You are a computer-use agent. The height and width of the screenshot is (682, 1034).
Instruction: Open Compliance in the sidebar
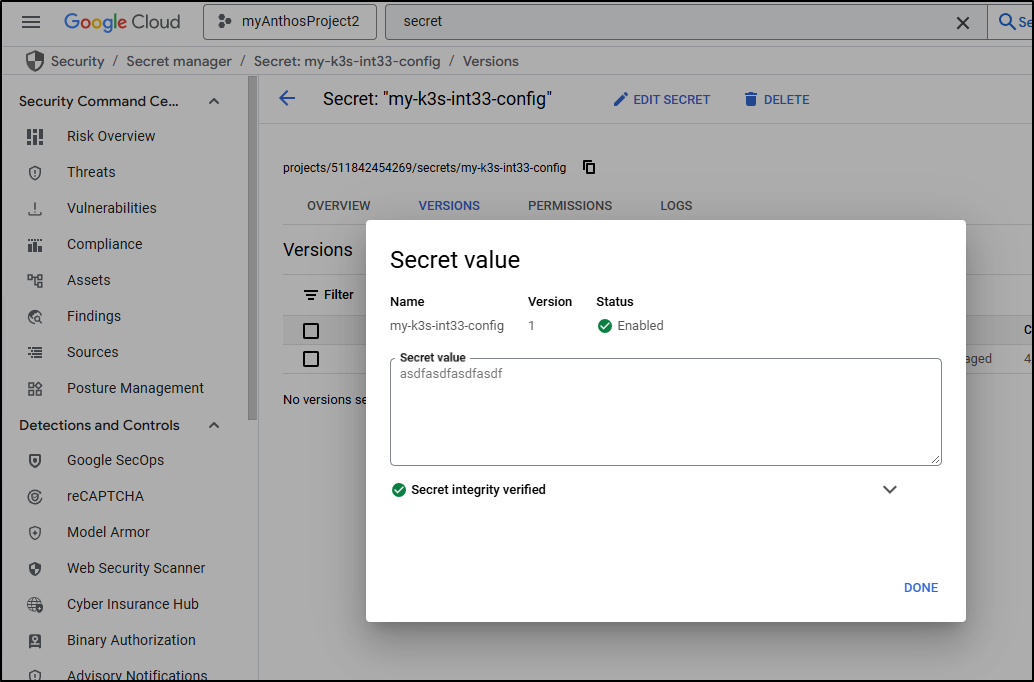[x=104, y=244]
